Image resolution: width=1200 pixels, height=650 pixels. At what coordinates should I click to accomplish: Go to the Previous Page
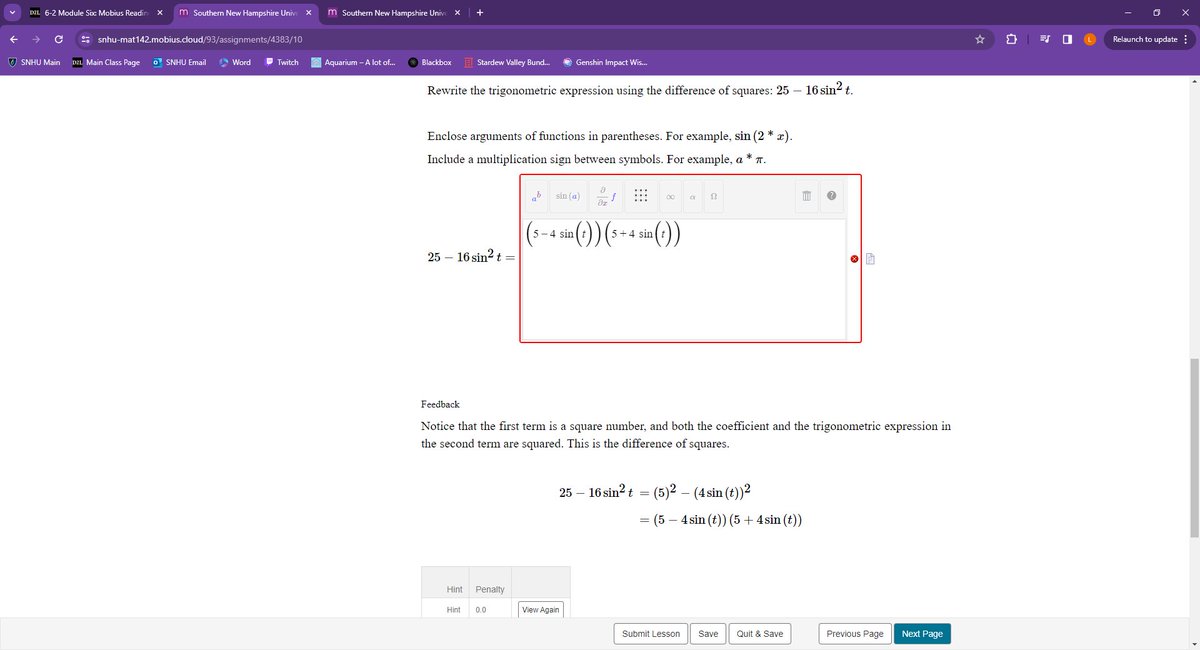click(x=855, y=634)
